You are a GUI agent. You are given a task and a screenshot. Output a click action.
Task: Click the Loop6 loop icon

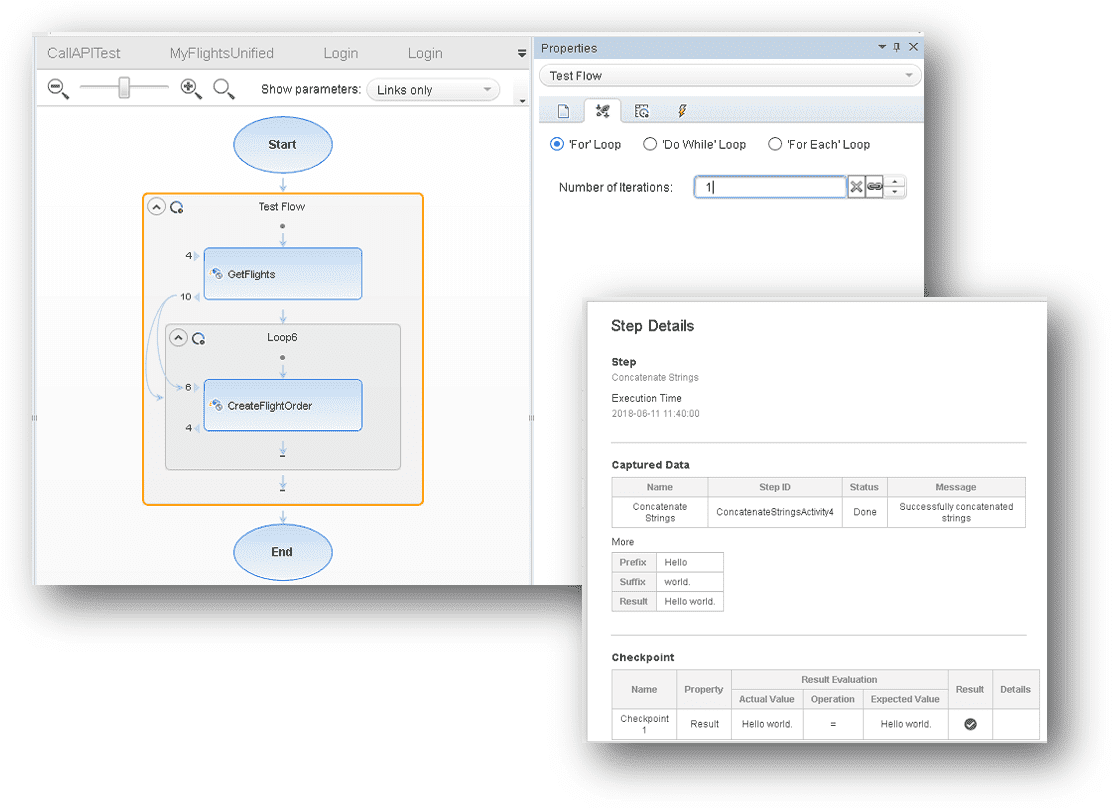click(199, 338)
